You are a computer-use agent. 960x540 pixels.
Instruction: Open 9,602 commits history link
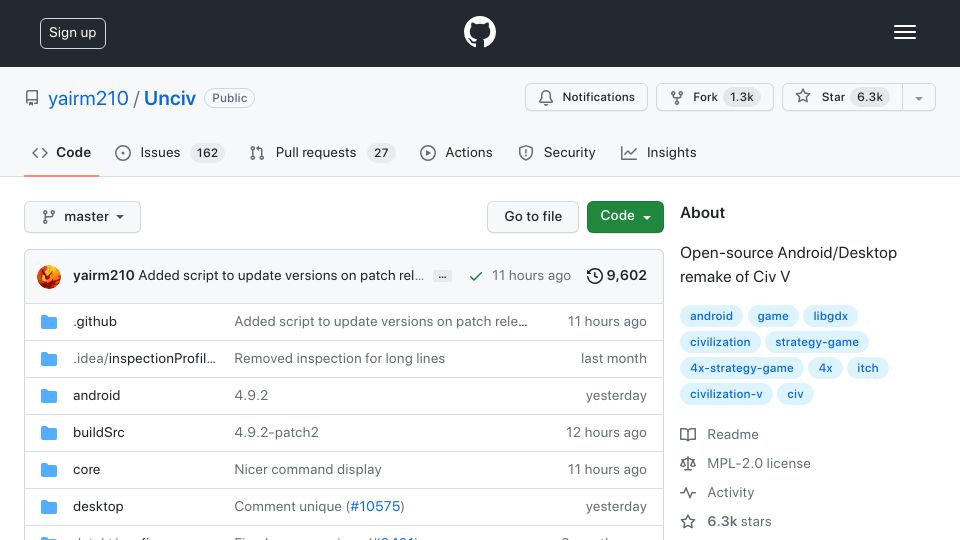click(x=617, y=276)
